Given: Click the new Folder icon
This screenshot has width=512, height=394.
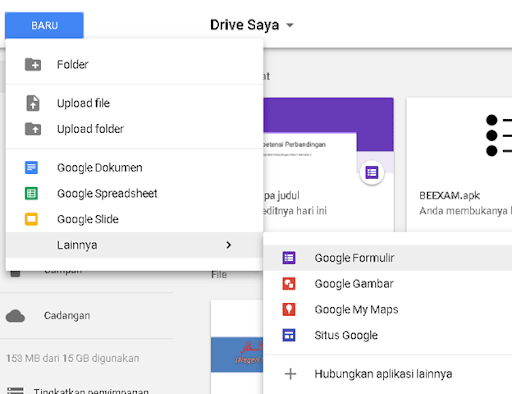Looking at the screenshot, I should tap(33, 64).
